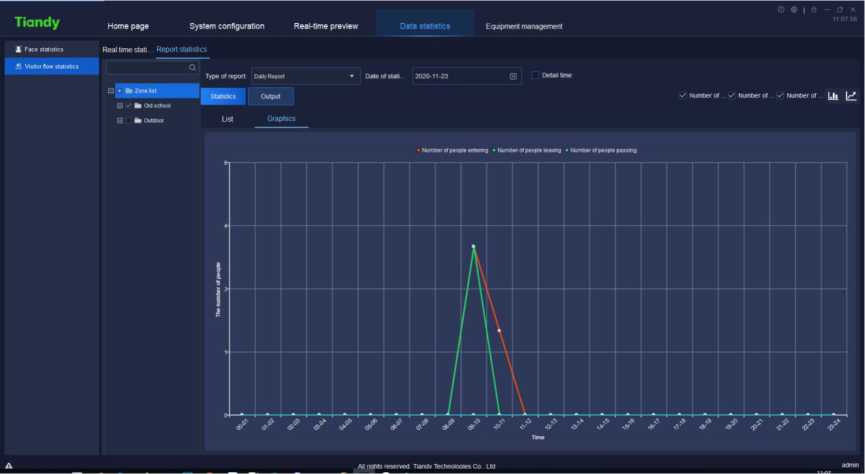Screen dimensions: 865x474
Task: Click the Statistics button
Action: tap(223, 96)
